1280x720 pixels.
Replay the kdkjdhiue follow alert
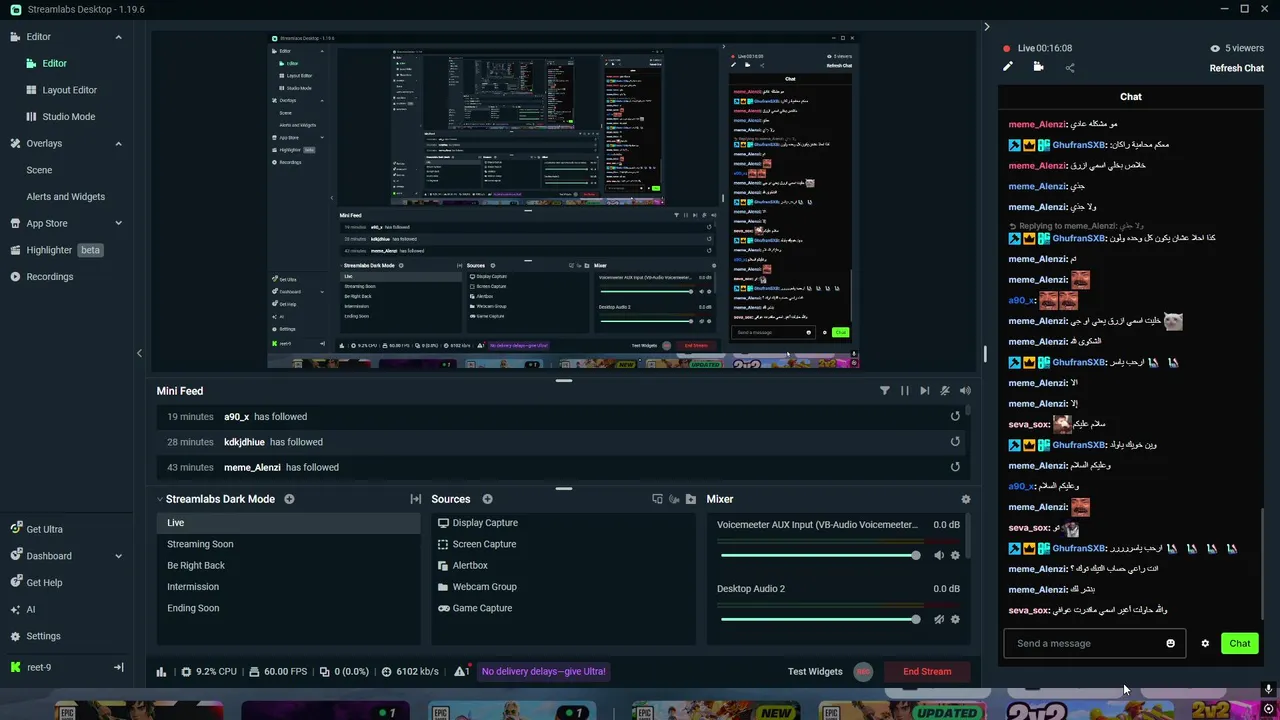(955, 441)
